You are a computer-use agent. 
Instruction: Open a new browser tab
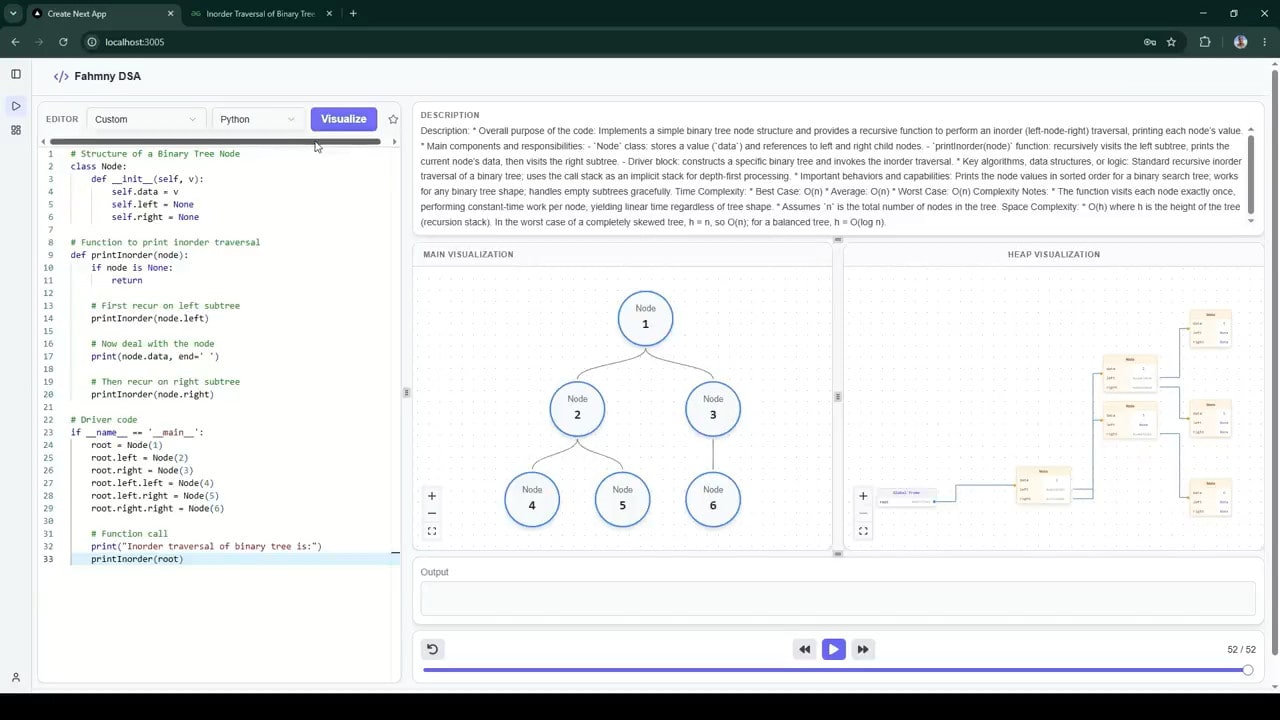(353, 14)
